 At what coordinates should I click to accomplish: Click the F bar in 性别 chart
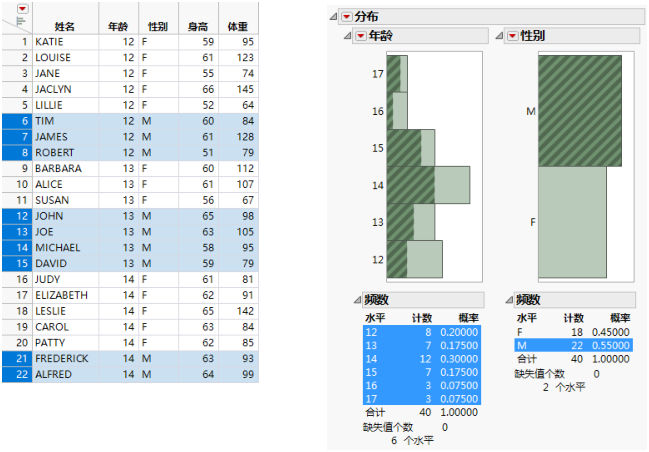pos(572,222)
